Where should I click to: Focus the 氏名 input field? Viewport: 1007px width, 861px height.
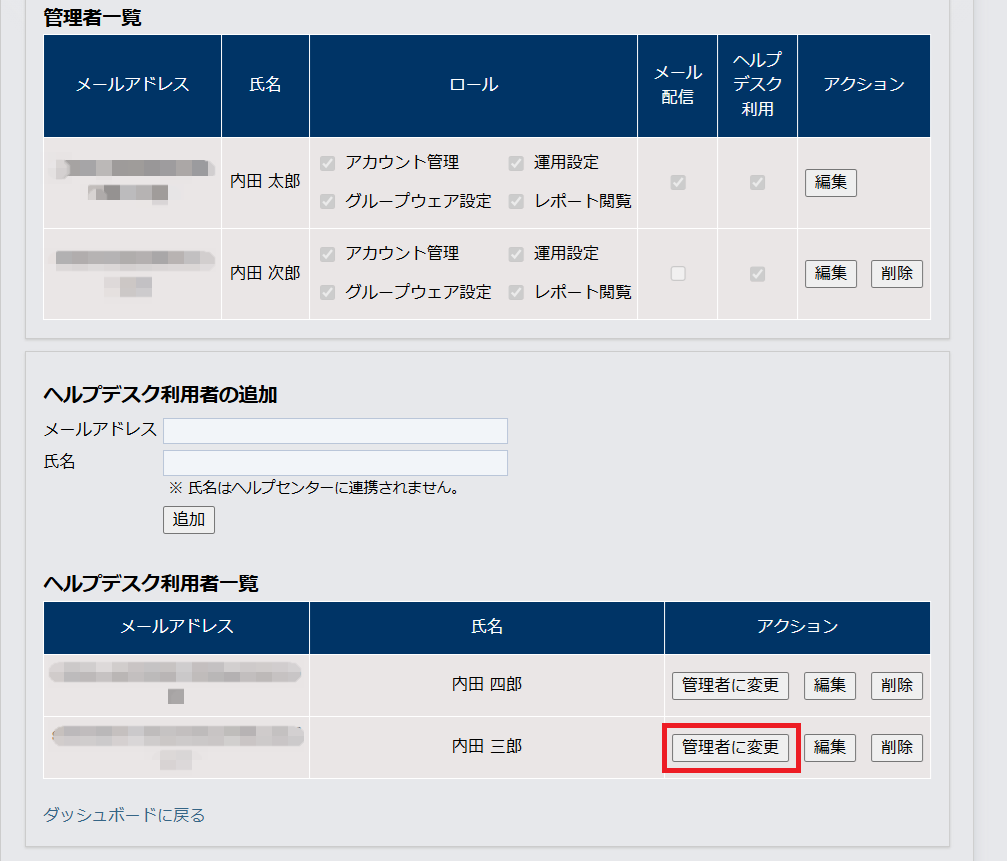pos(335,462)
